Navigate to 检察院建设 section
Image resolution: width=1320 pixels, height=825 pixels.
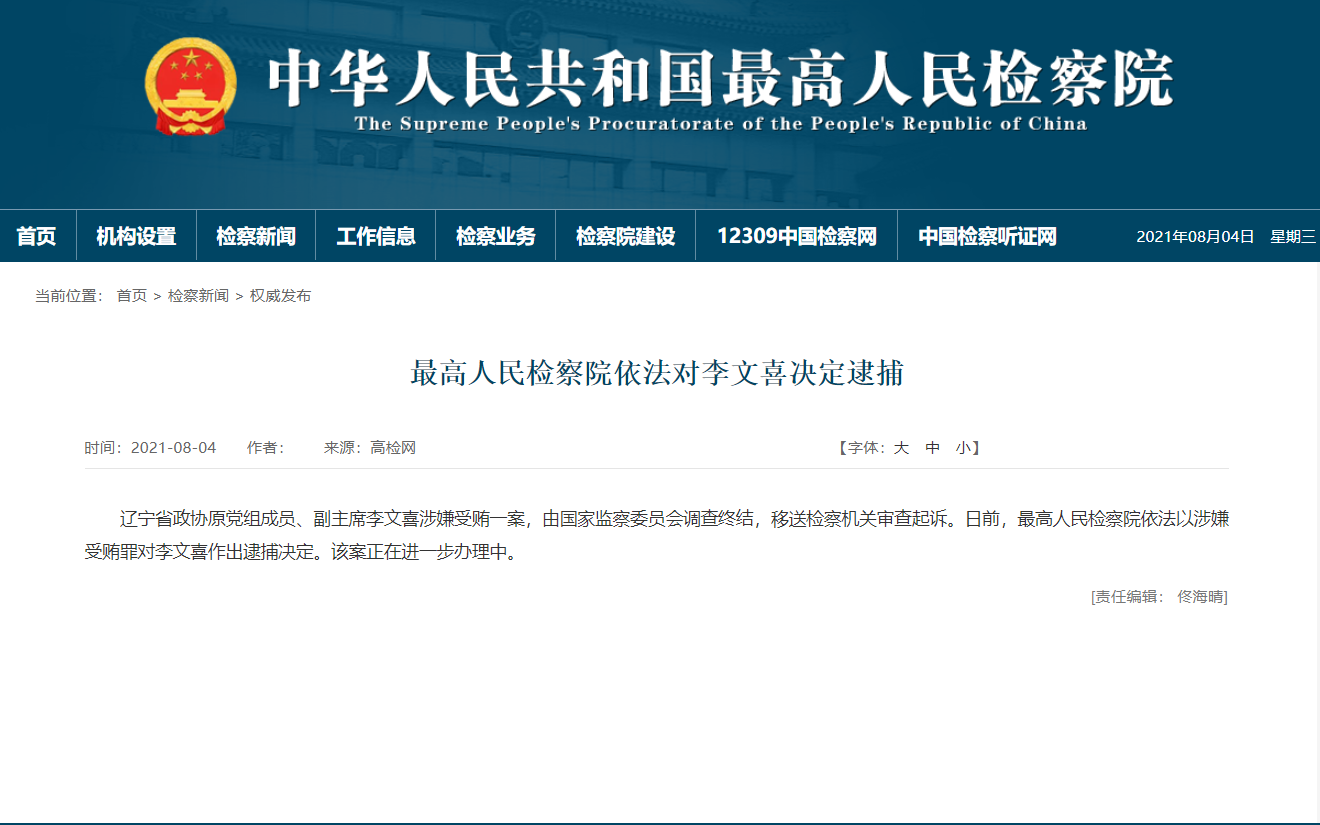[x=626, y=237]
